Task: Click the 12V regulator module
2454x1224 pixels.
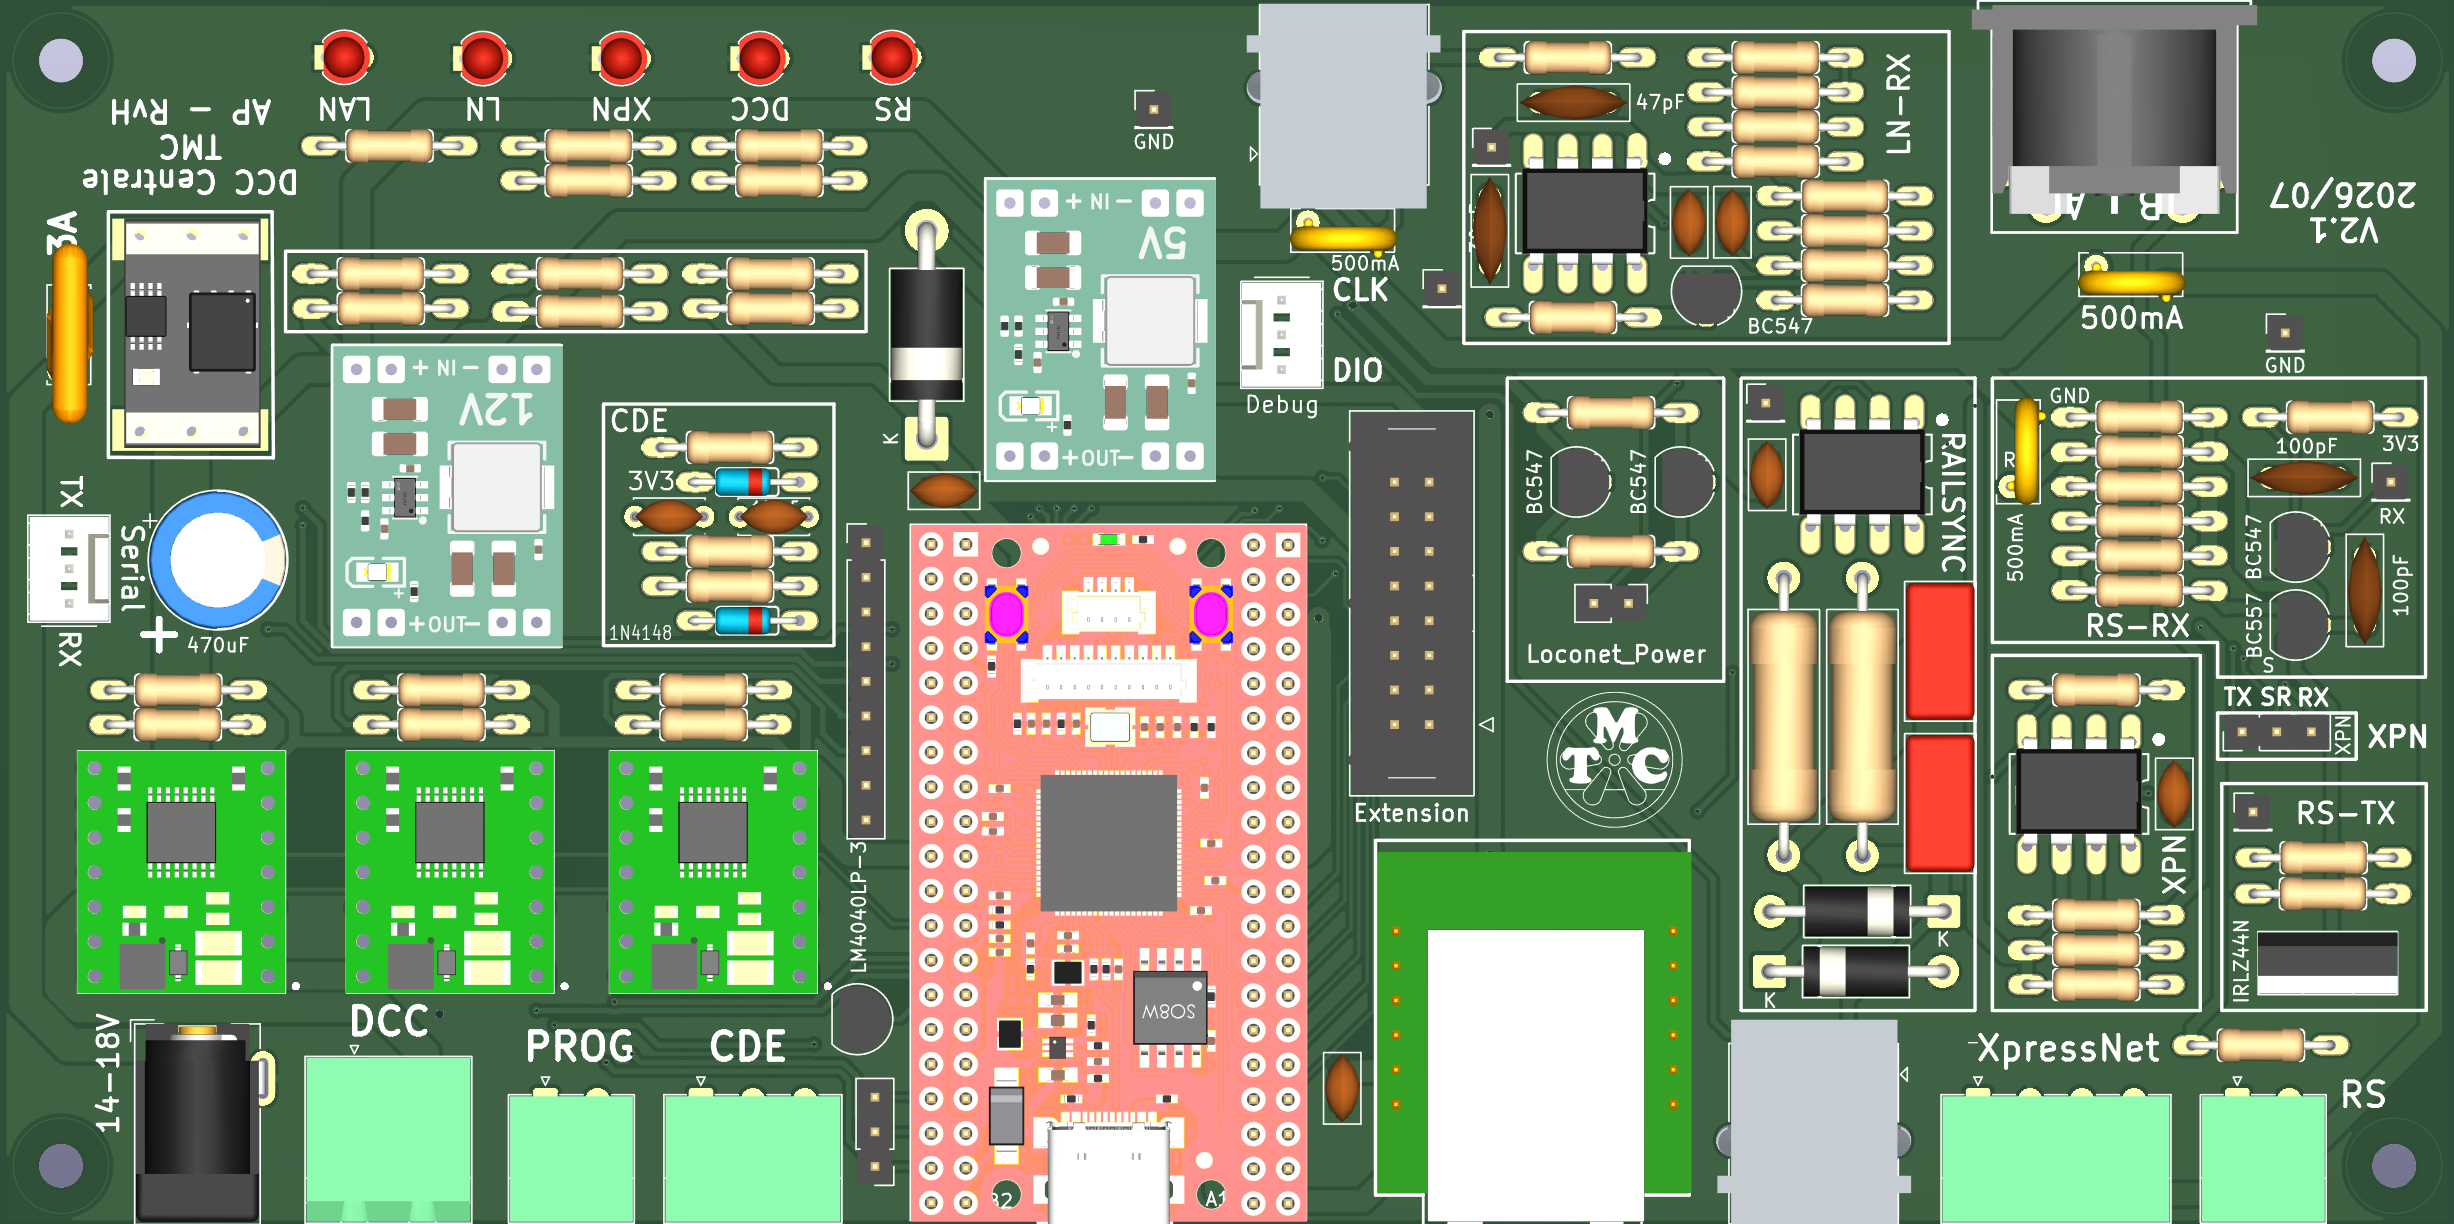Action: coord(447,496)
